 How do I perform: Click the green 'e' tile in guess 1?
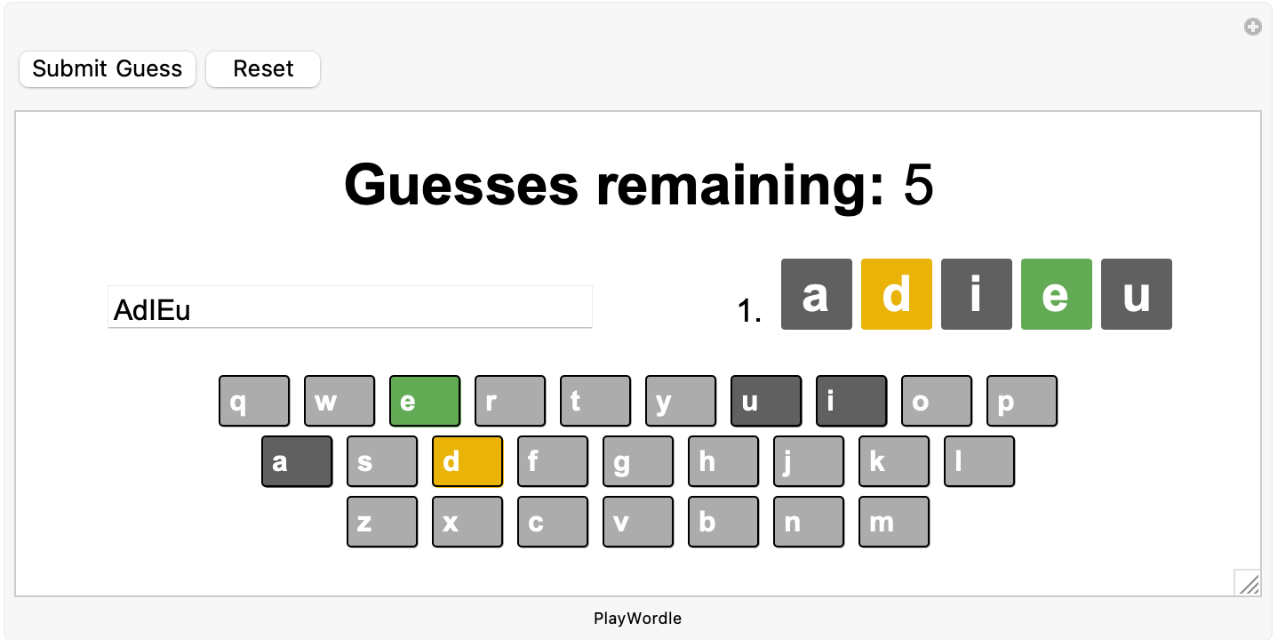pos(1056,294)
